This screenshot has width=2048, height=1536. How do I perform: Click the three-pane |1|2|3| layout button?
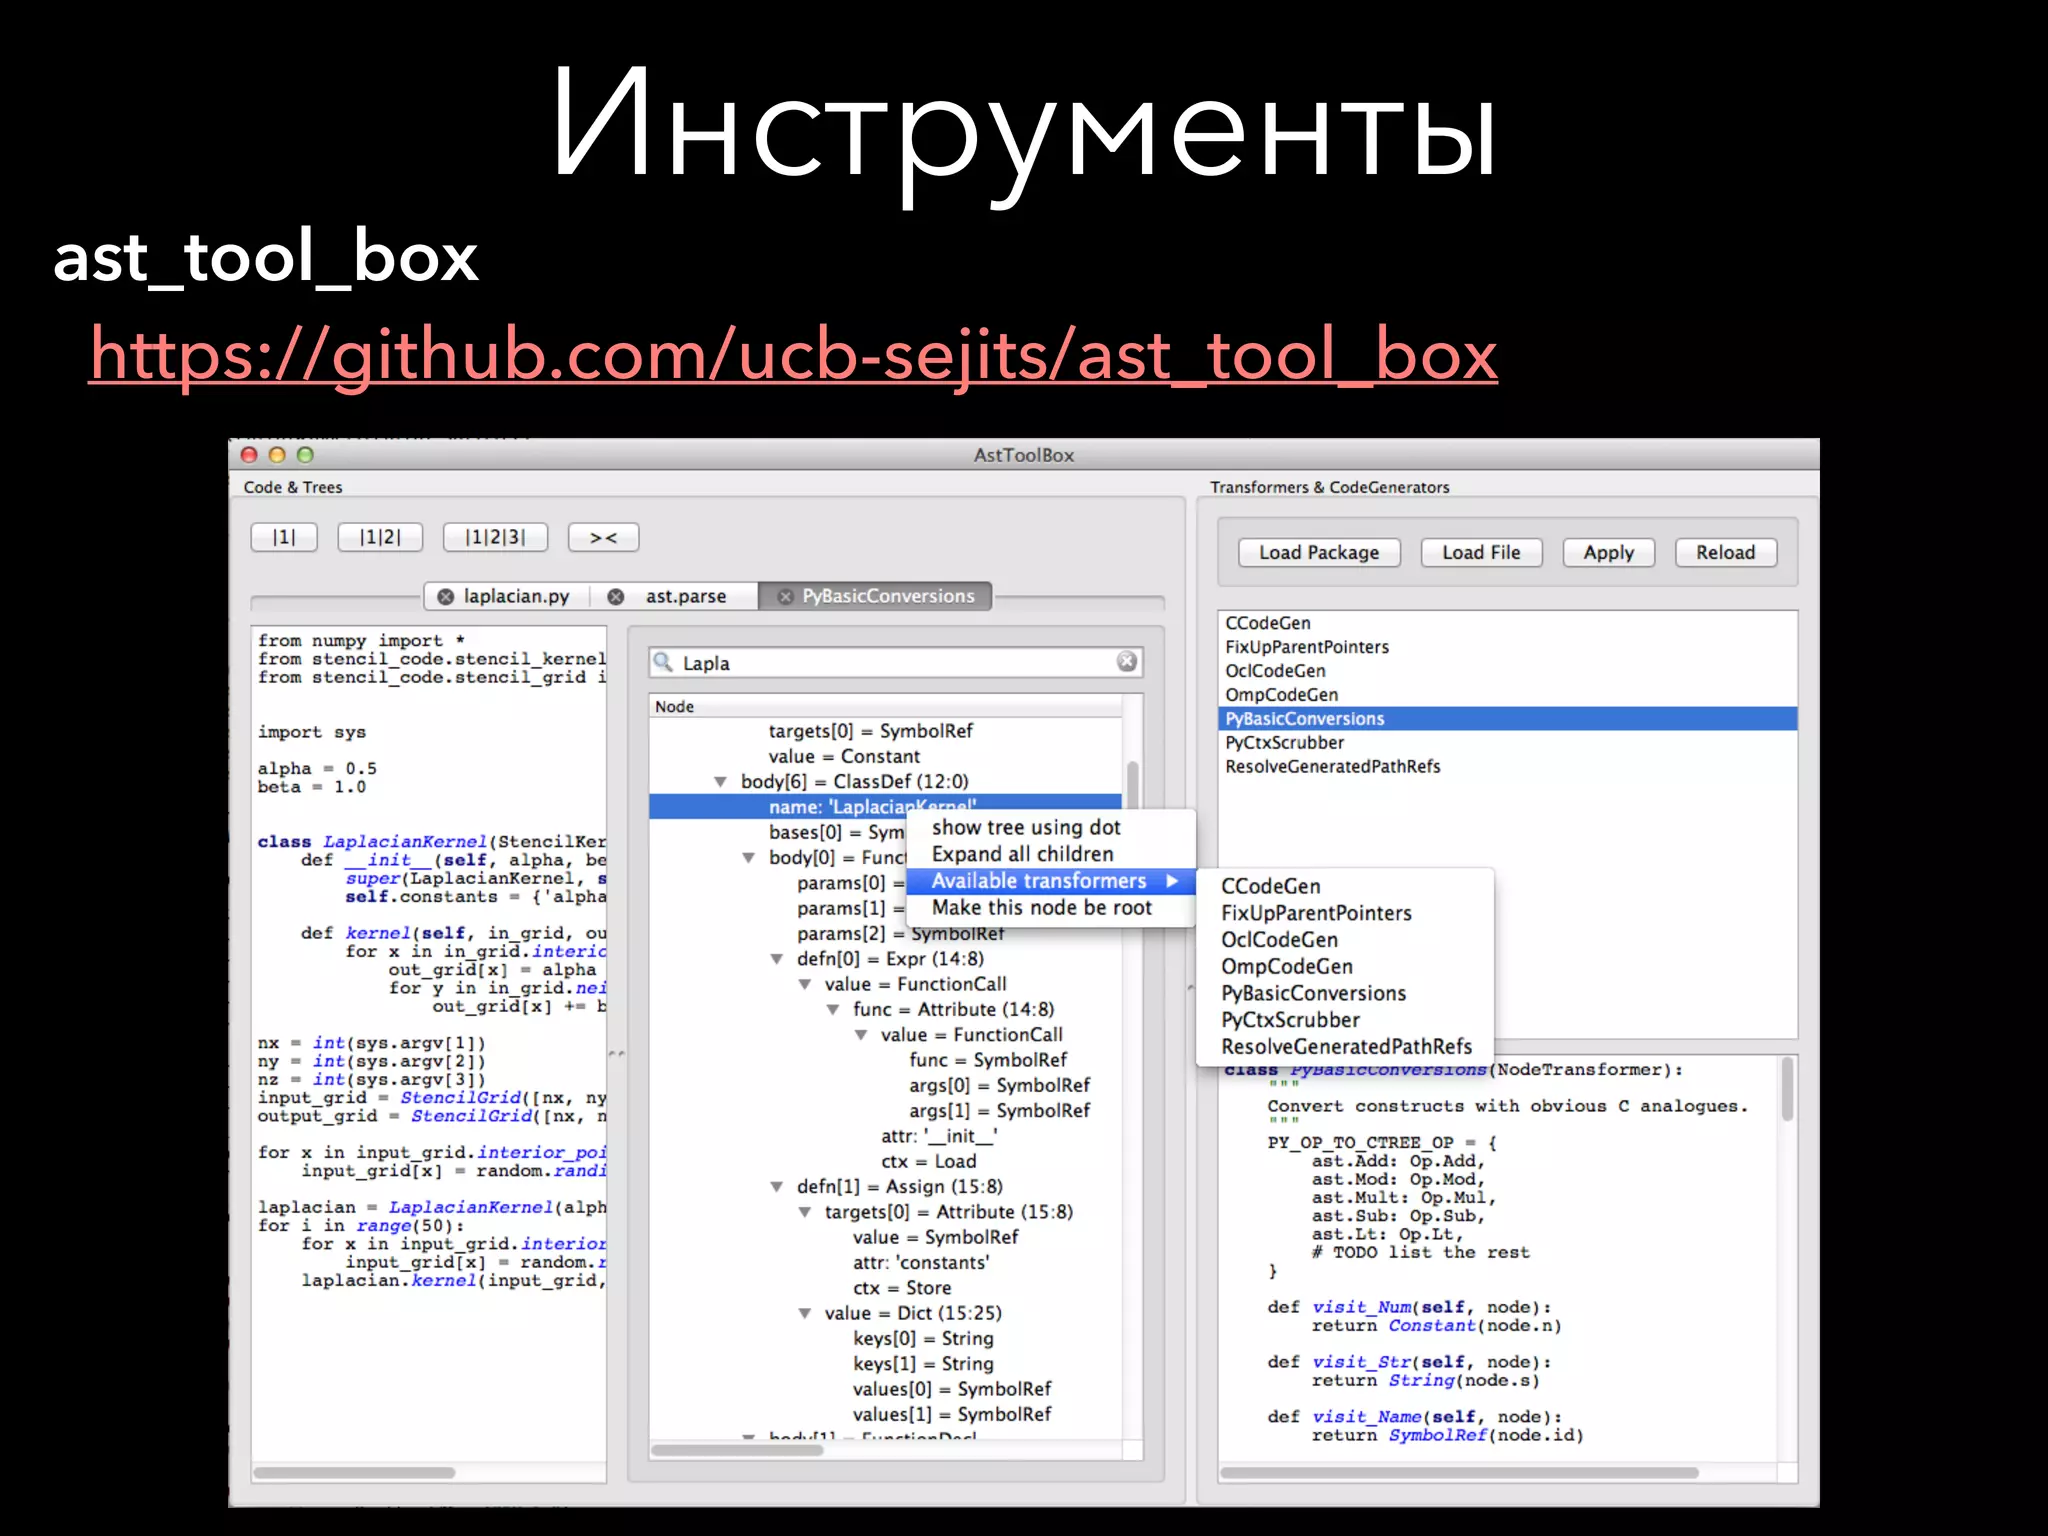pyautogui.click(x=495, y=537)
